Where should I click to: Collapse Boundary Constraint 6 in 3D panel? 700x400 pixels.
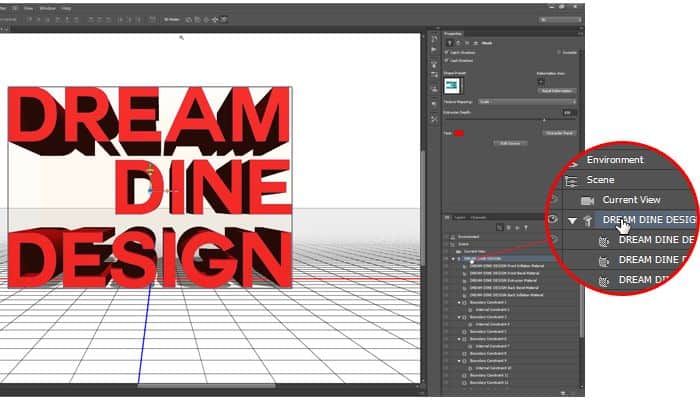[459, 339]
